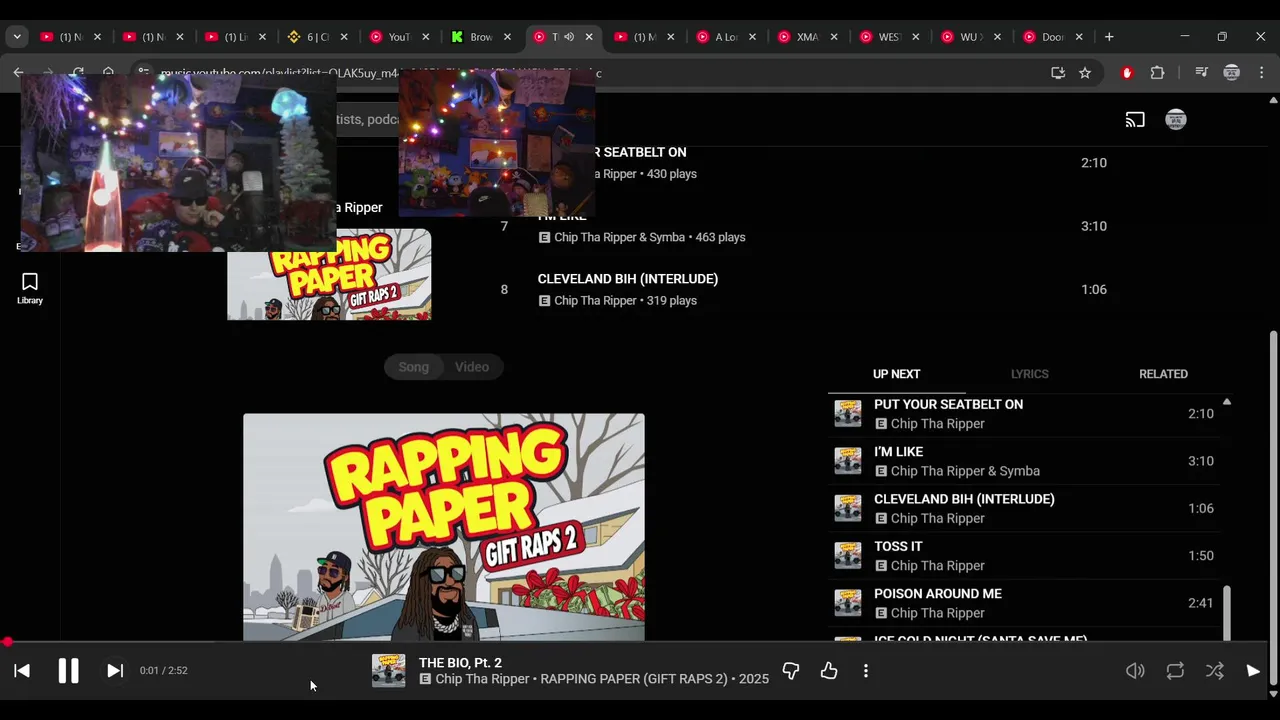This screenshot has height=720, width=1280.
Task: Open Chrome profile avatar in the toolbar
Action: tap(1232, 73)
